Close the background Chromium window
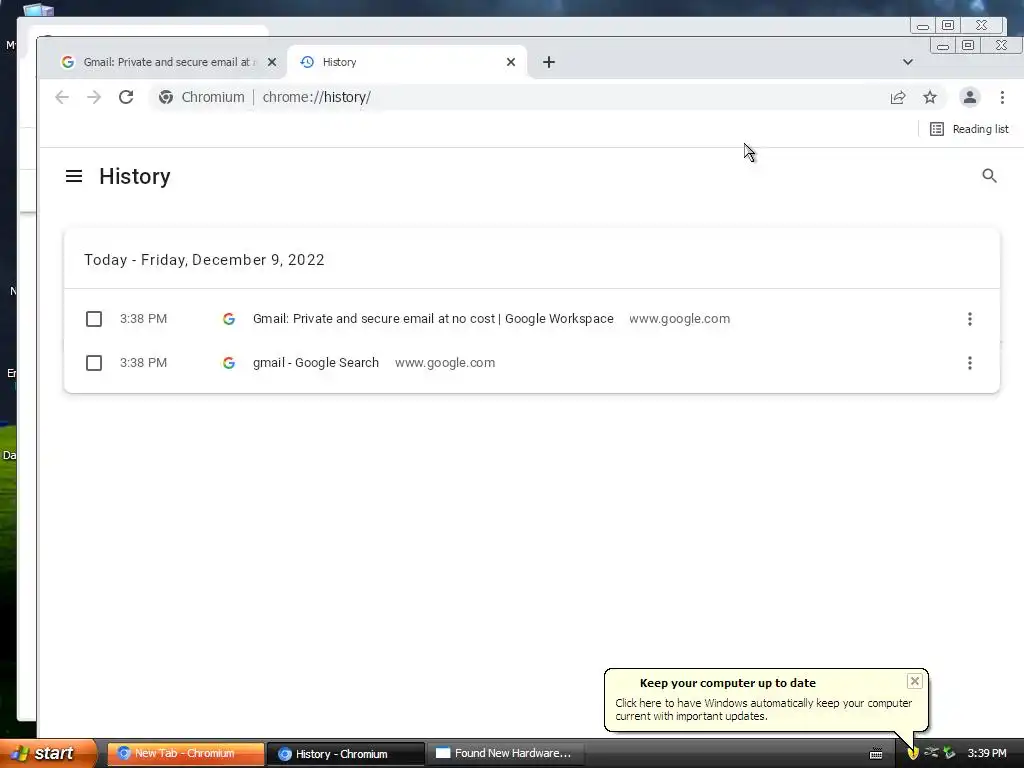 981,25
